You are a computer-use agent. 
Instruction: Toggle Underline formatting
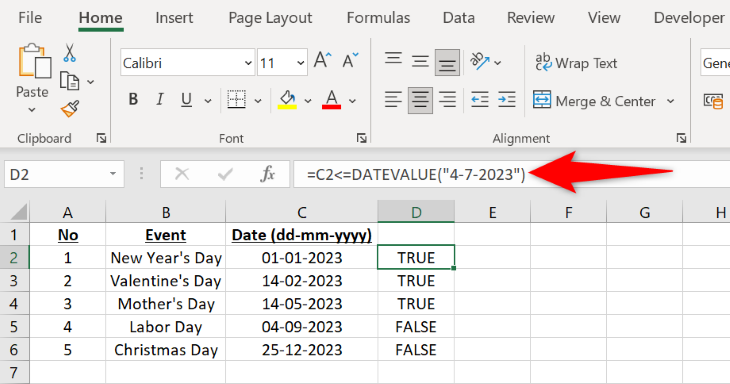pyautogui.click(x=186, y=99)
